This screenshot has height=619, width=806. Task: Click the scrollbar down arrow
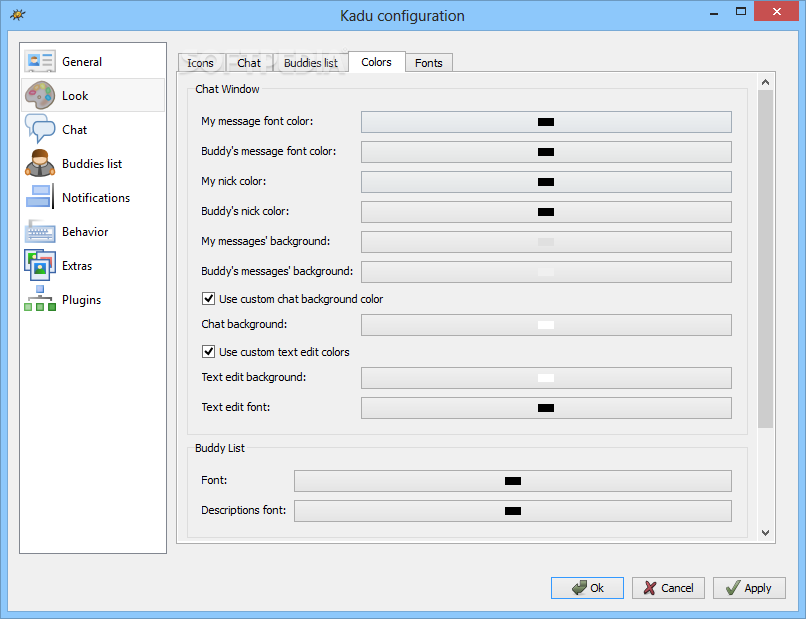[765, 533]
